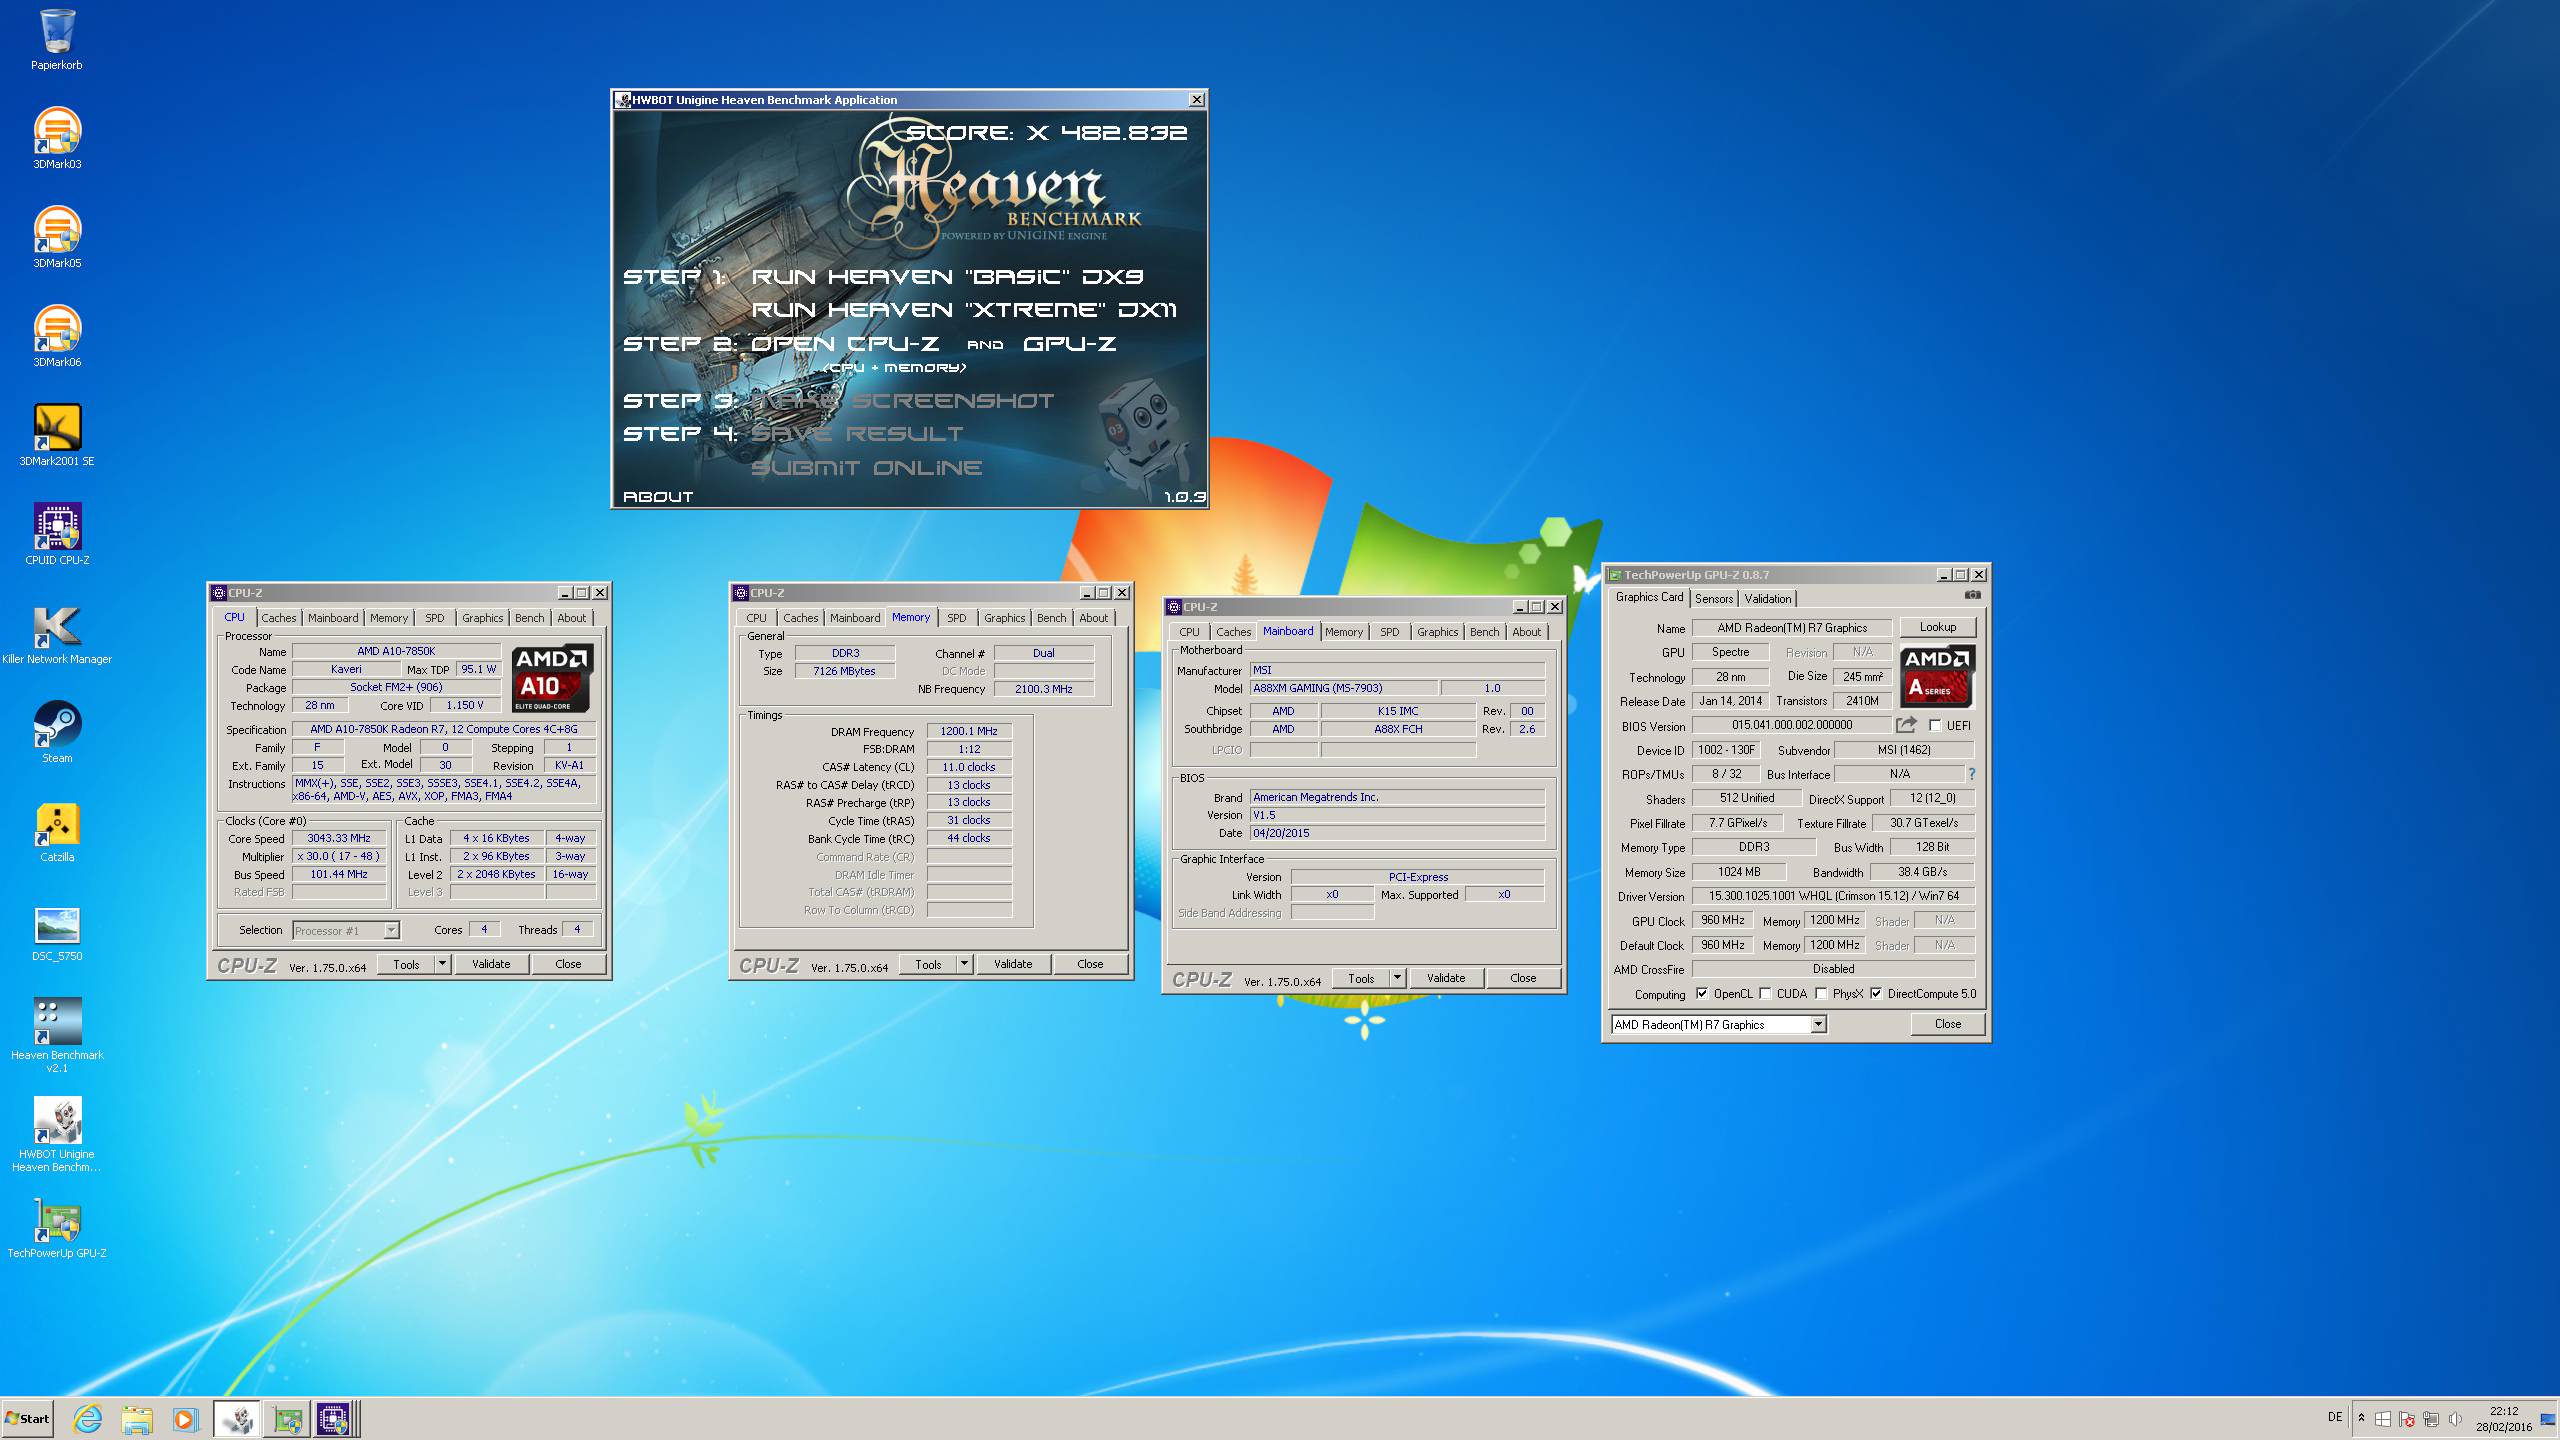Expand Tools dropdown arrow in Mainboard window

tap(1397, 978)
